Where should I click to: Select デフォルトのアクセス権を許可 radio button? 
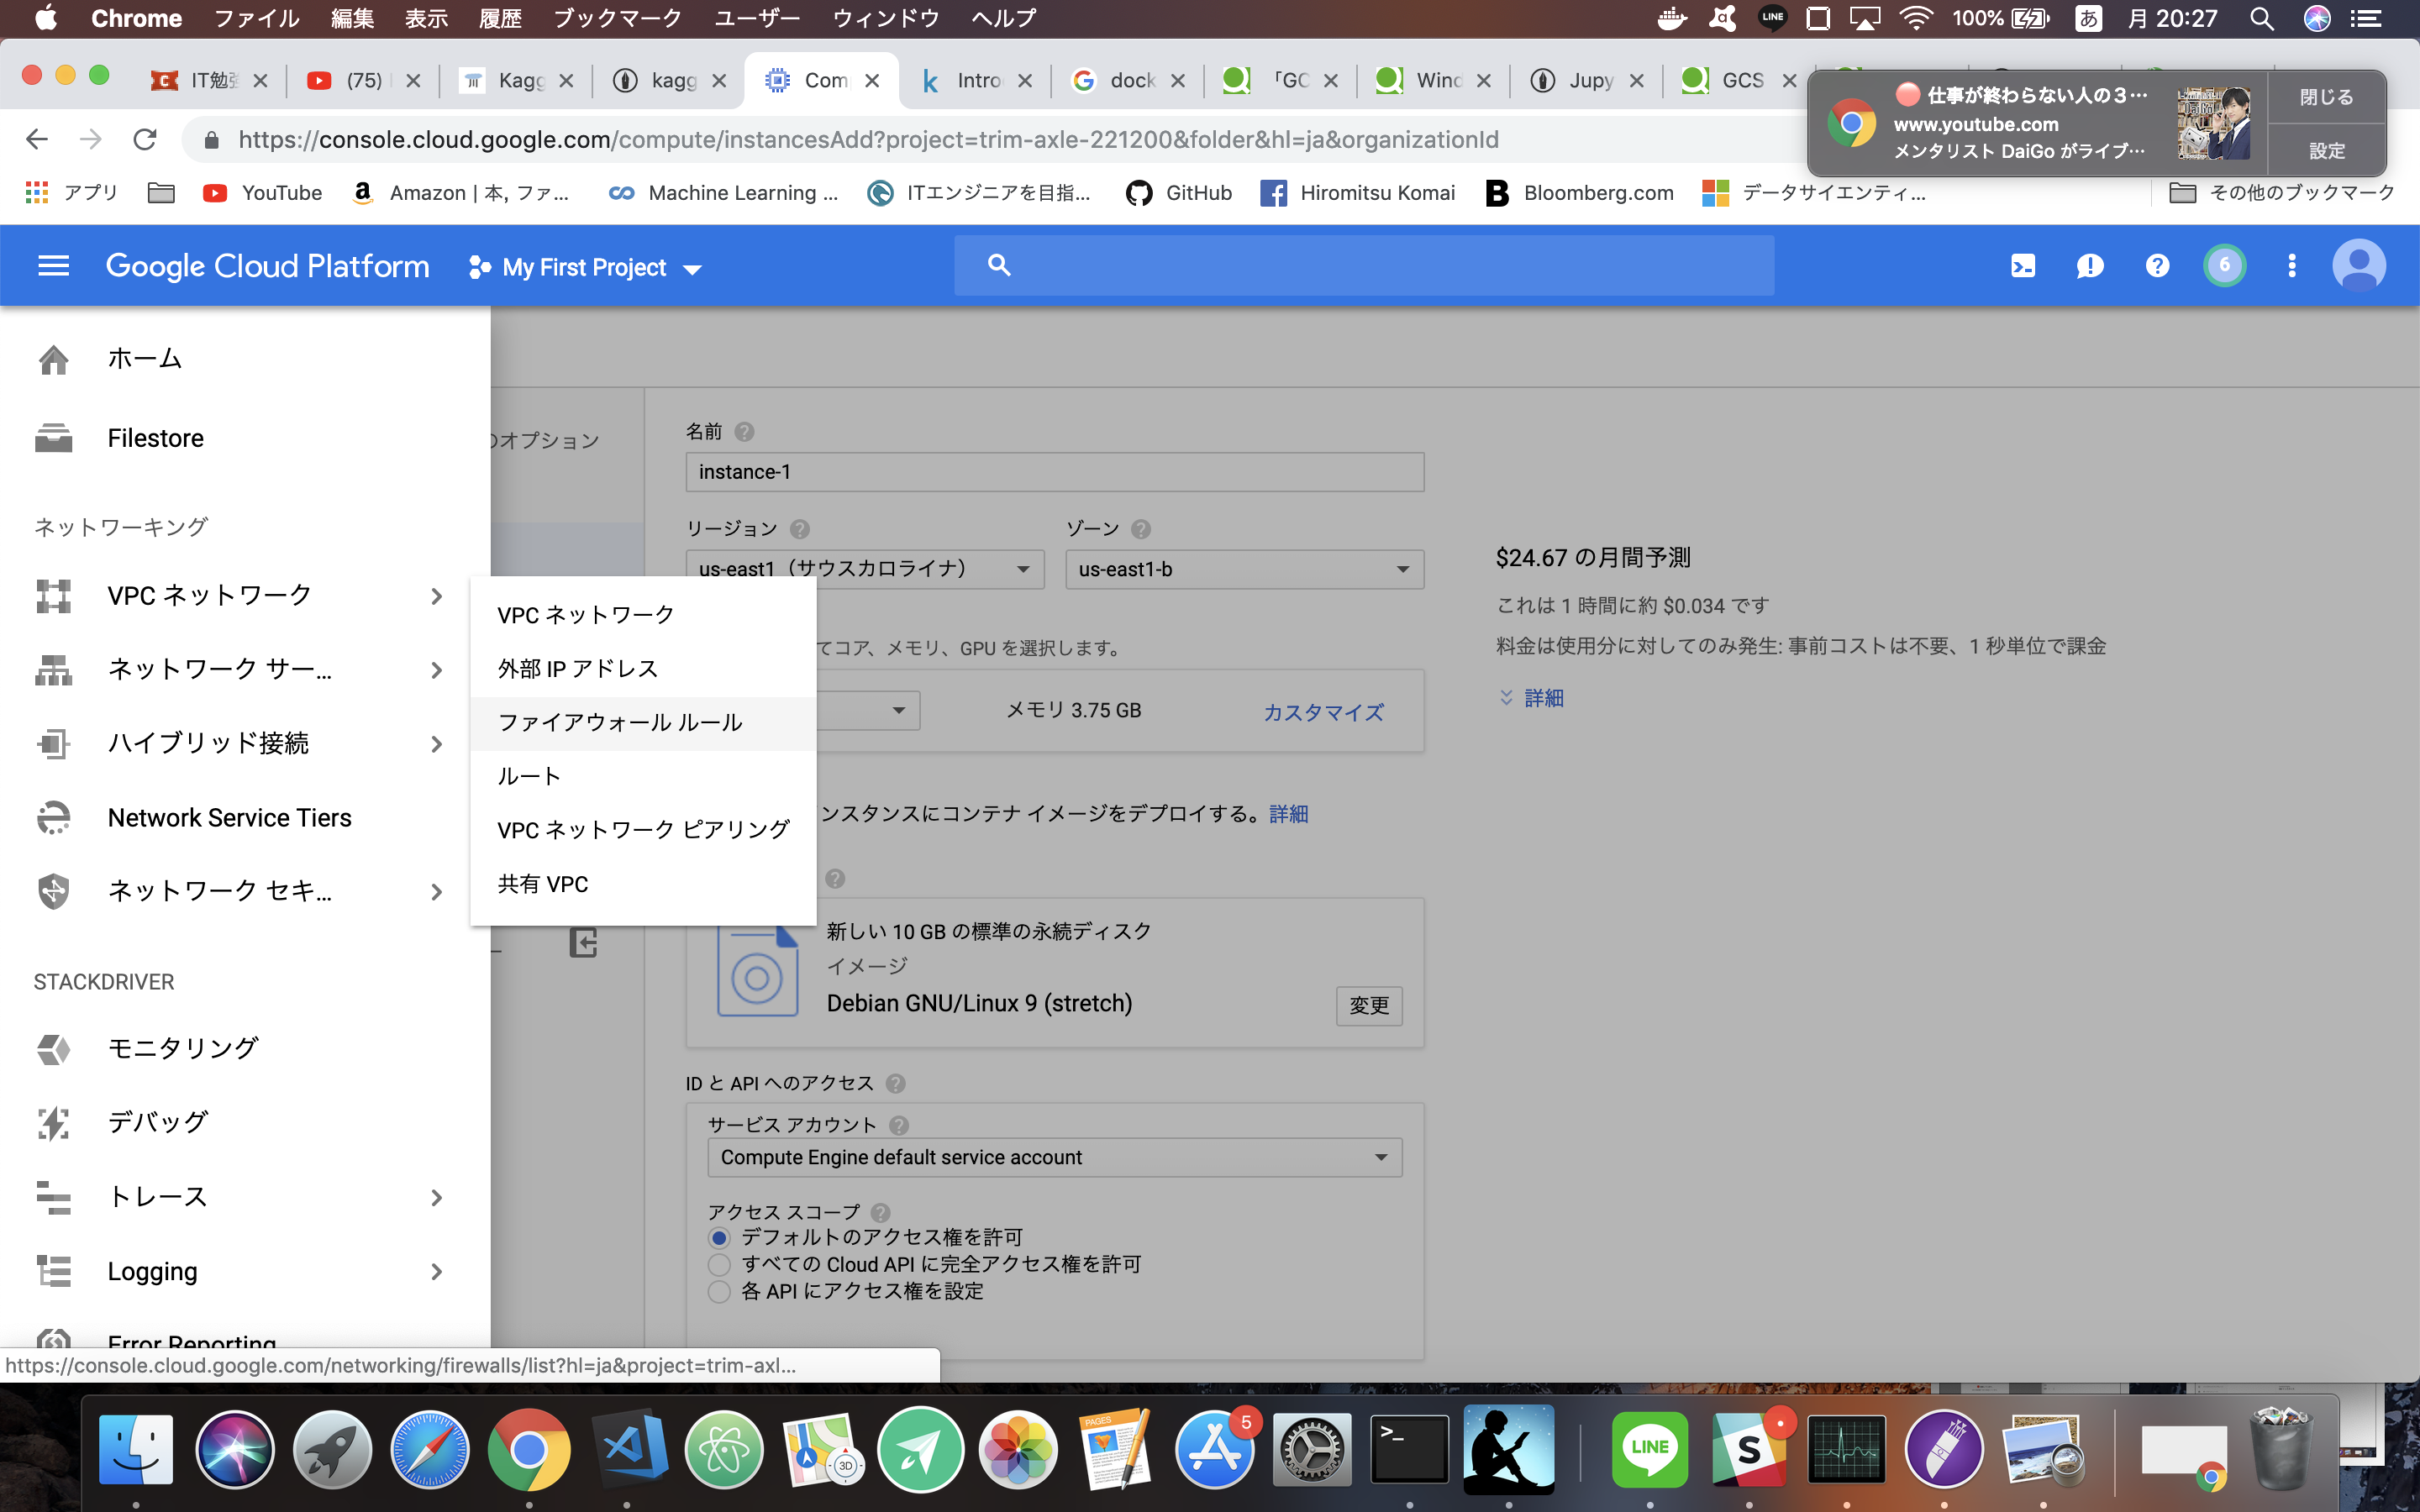[718, 1235]
